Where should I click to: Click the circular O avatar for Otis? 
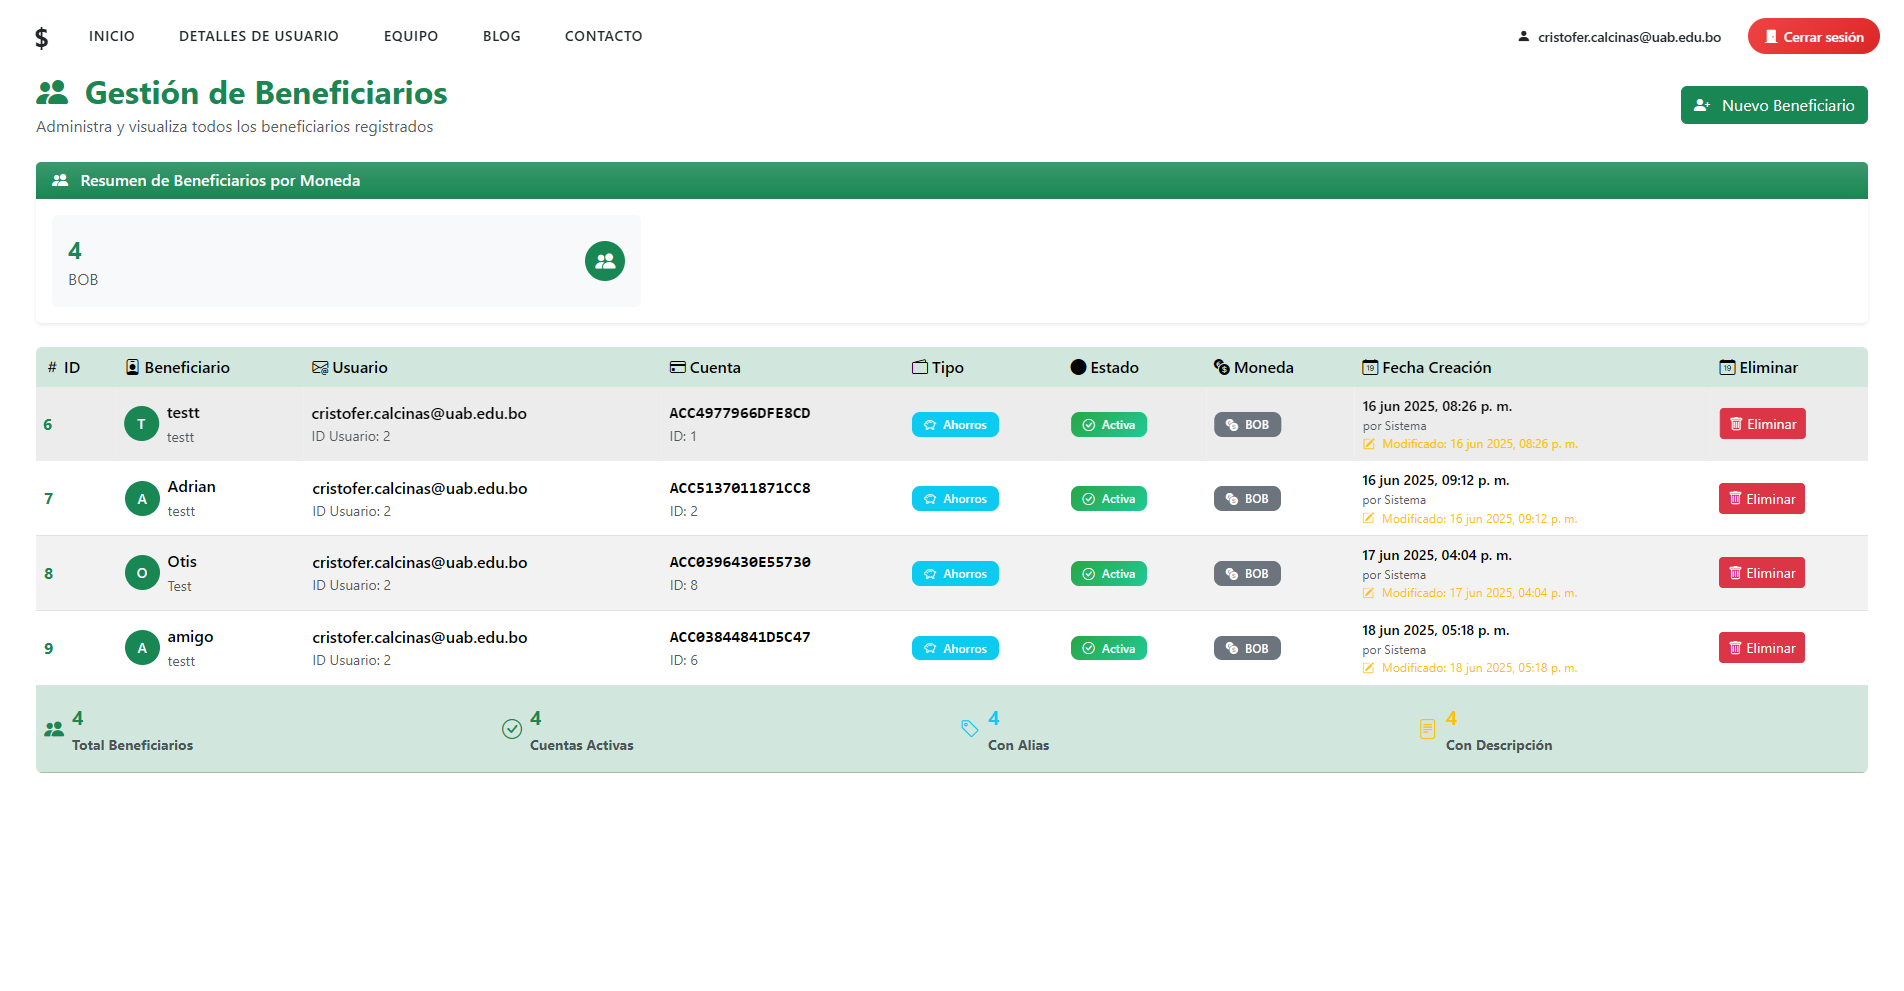coord(142,573)
